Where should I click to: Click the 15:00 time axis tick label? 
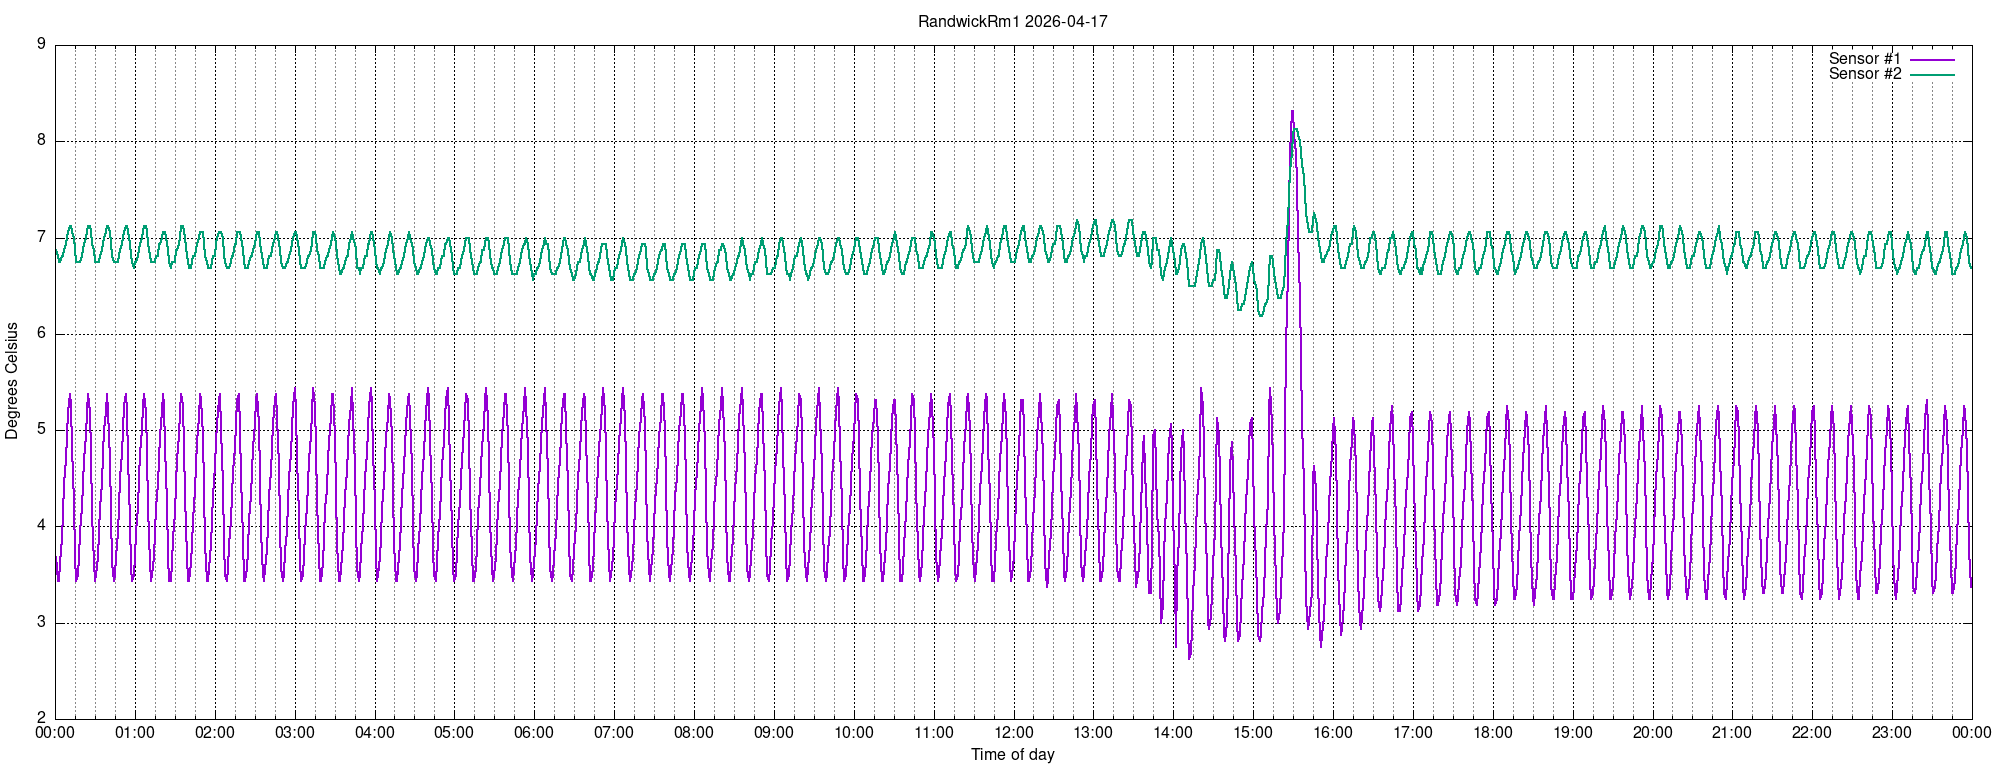coord(1253,732)
